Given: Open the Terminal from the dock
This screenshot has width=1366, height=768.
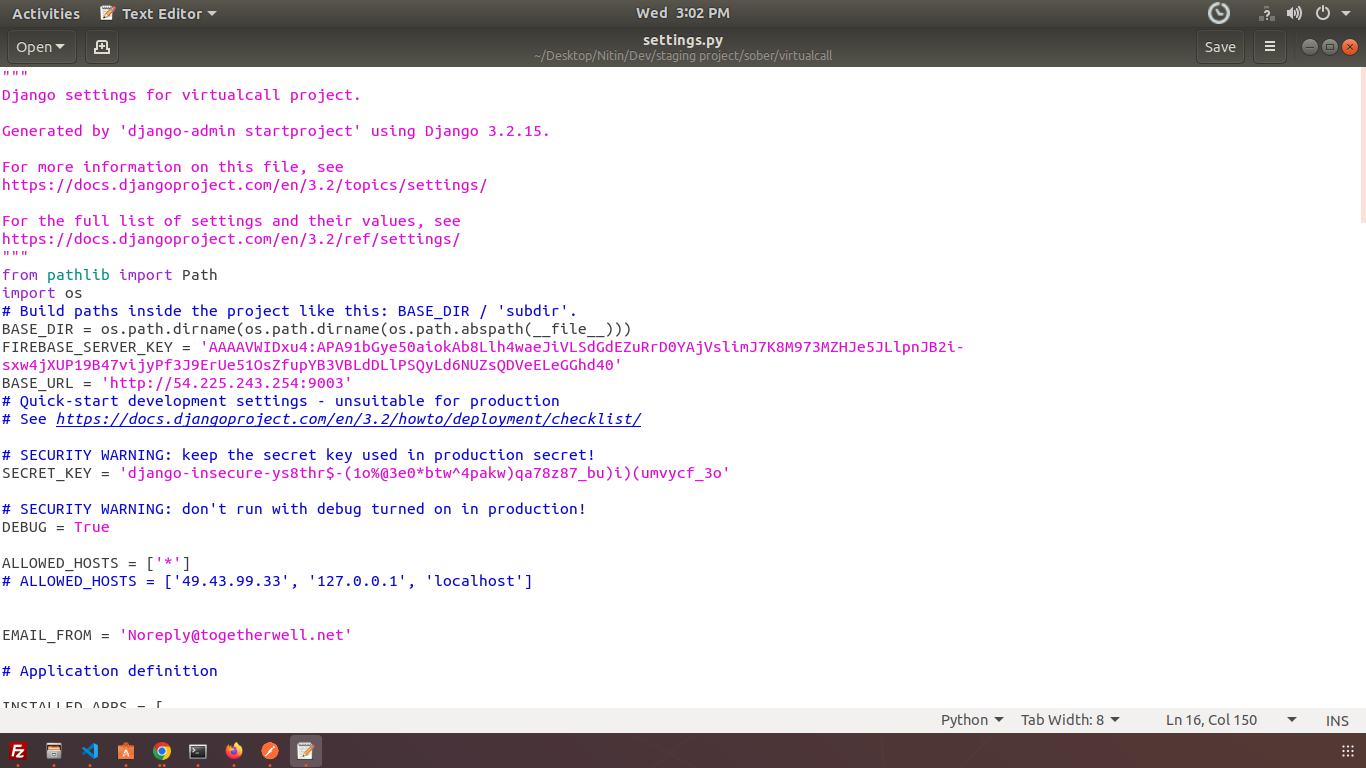Looking at the screenshot, I should [x=198, y=751].
